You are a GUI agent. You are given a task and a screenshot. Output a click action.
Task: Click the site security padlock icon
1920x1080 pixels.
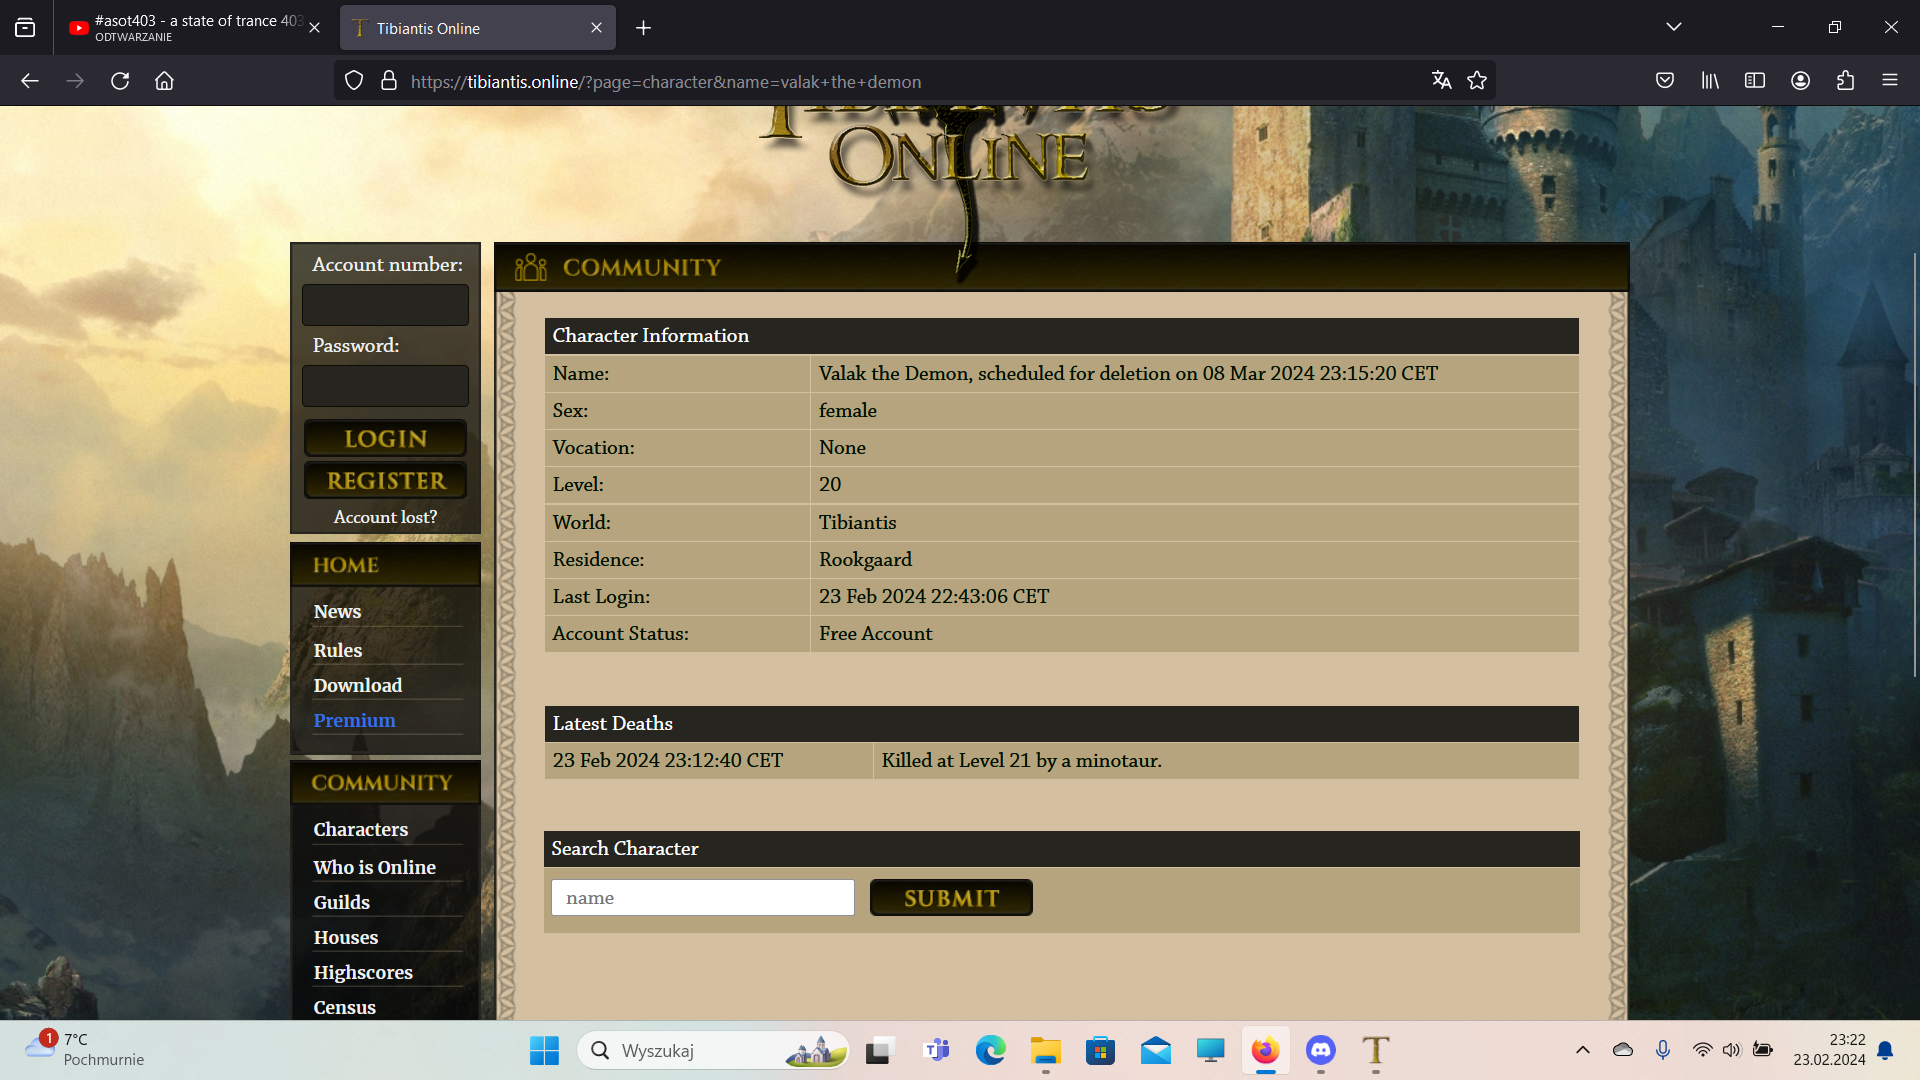pos(389,81)
